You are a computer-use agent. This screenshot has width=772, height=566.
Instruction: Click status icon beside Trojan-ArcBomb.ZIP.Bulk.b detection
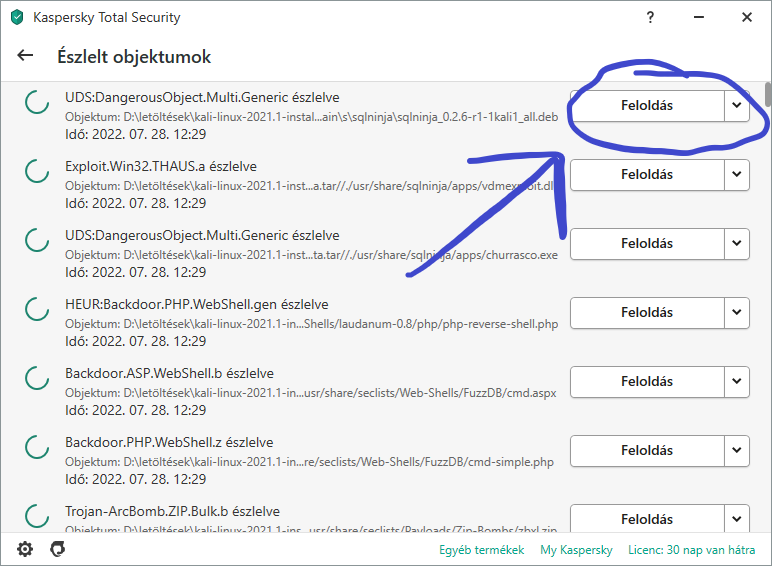(37, 516)
